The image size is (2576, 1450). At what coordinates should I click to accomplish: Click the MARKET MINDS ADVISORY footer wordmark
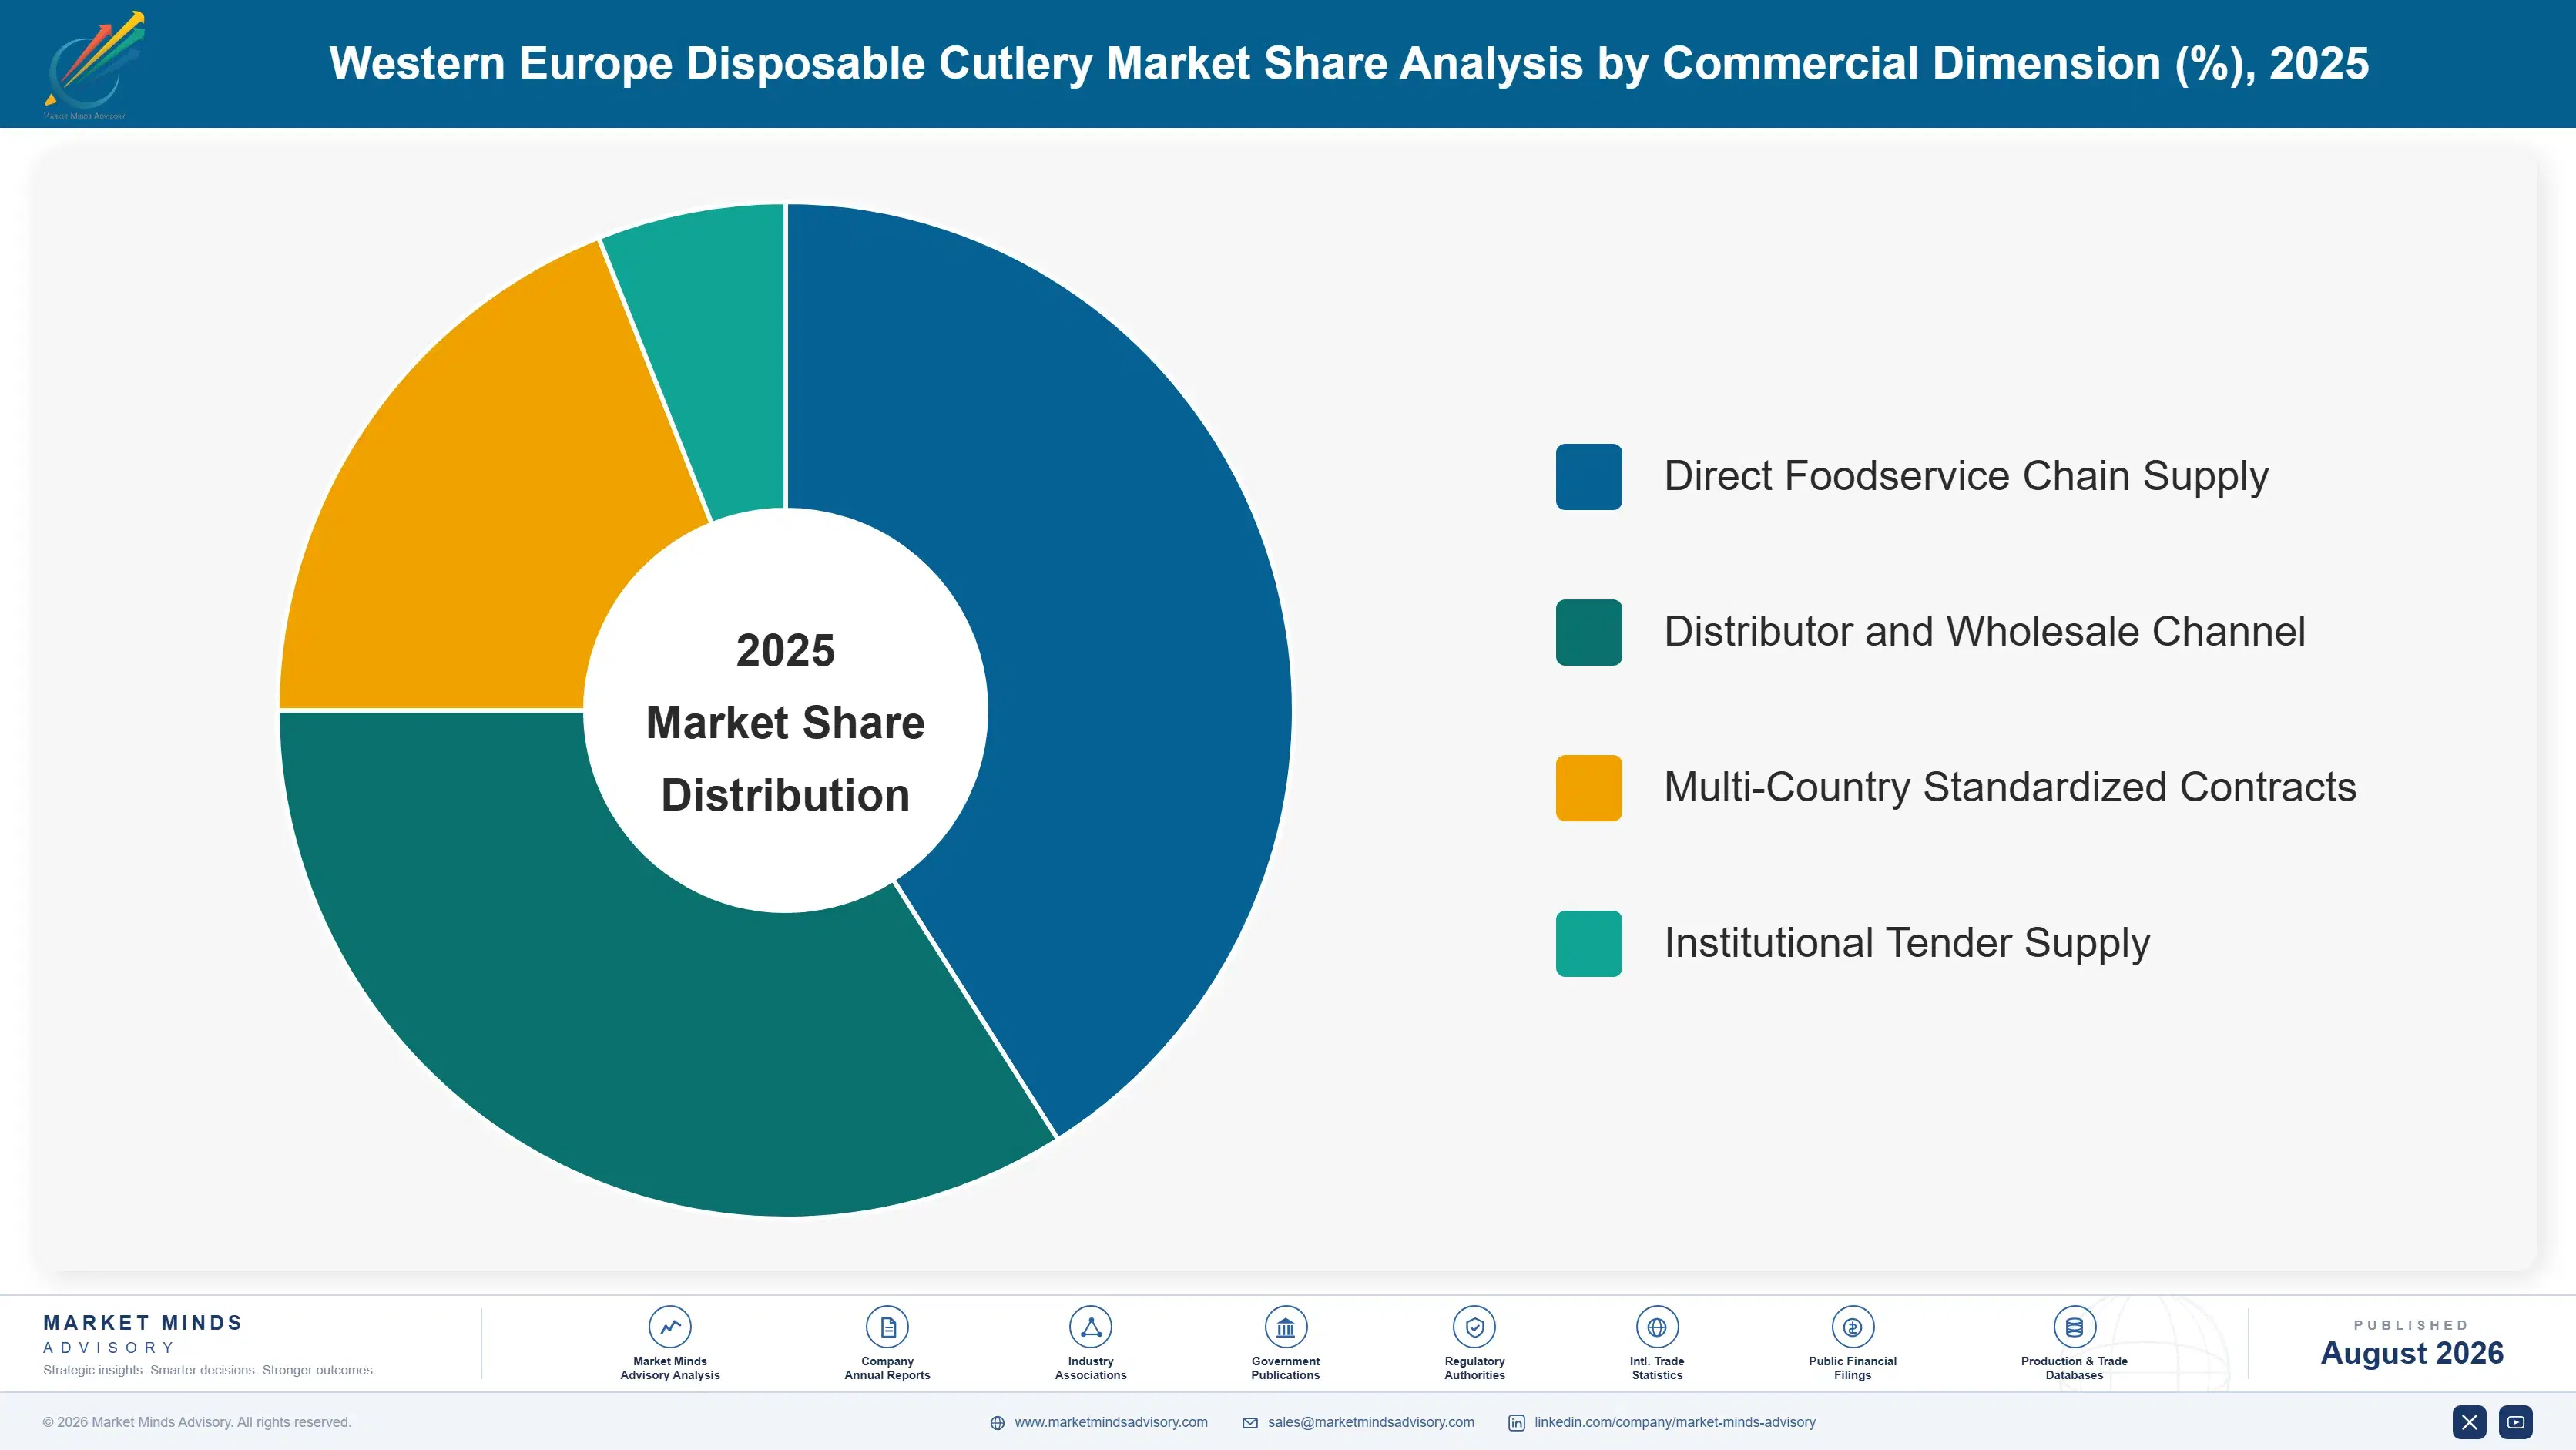pos(143,1334)
